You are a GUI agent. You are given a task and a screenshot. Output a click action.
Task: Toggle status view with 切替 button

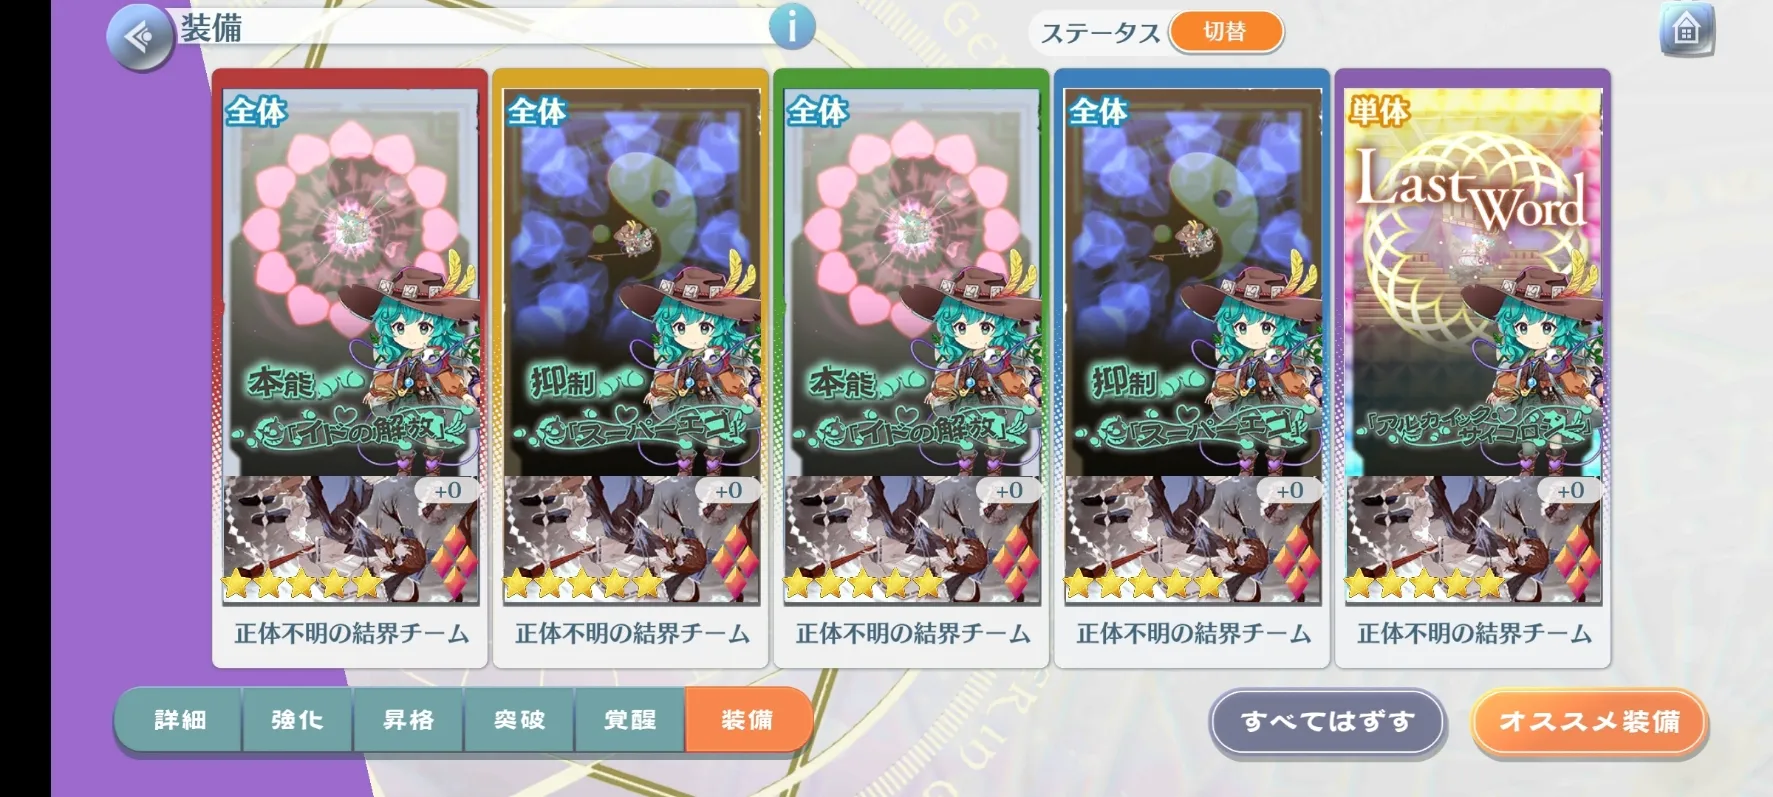(x=1225, y=32)
